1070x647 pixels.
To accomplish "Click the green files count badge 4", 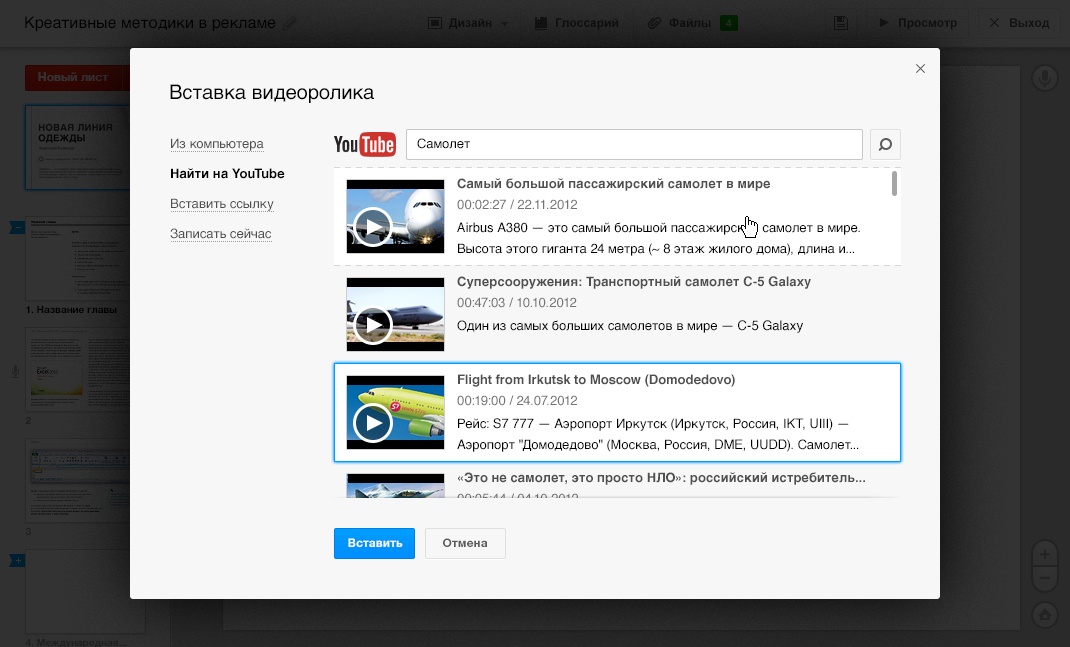I will (729, 23).
